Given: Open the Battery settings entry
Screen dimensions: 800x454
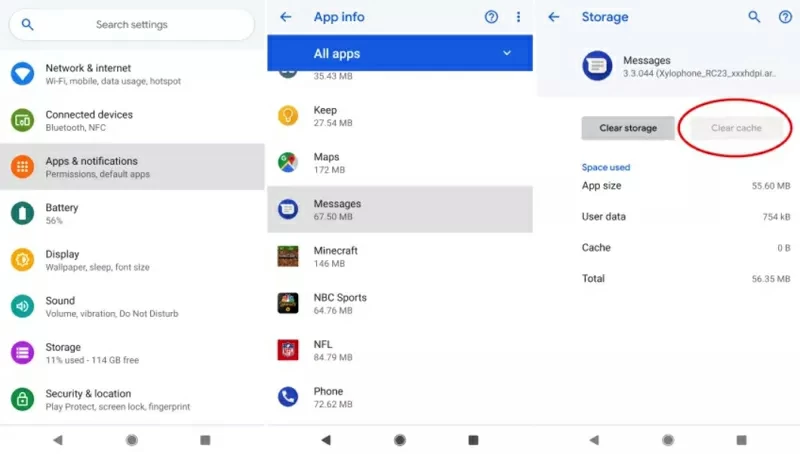Looking at the screenshot, I should (x=132, y=213).
